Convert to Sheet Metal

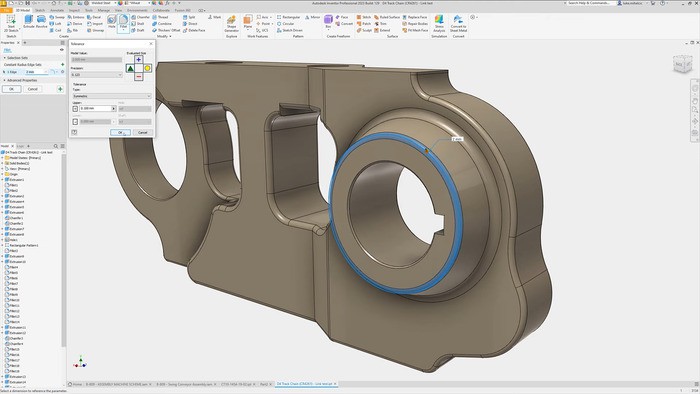458,23
